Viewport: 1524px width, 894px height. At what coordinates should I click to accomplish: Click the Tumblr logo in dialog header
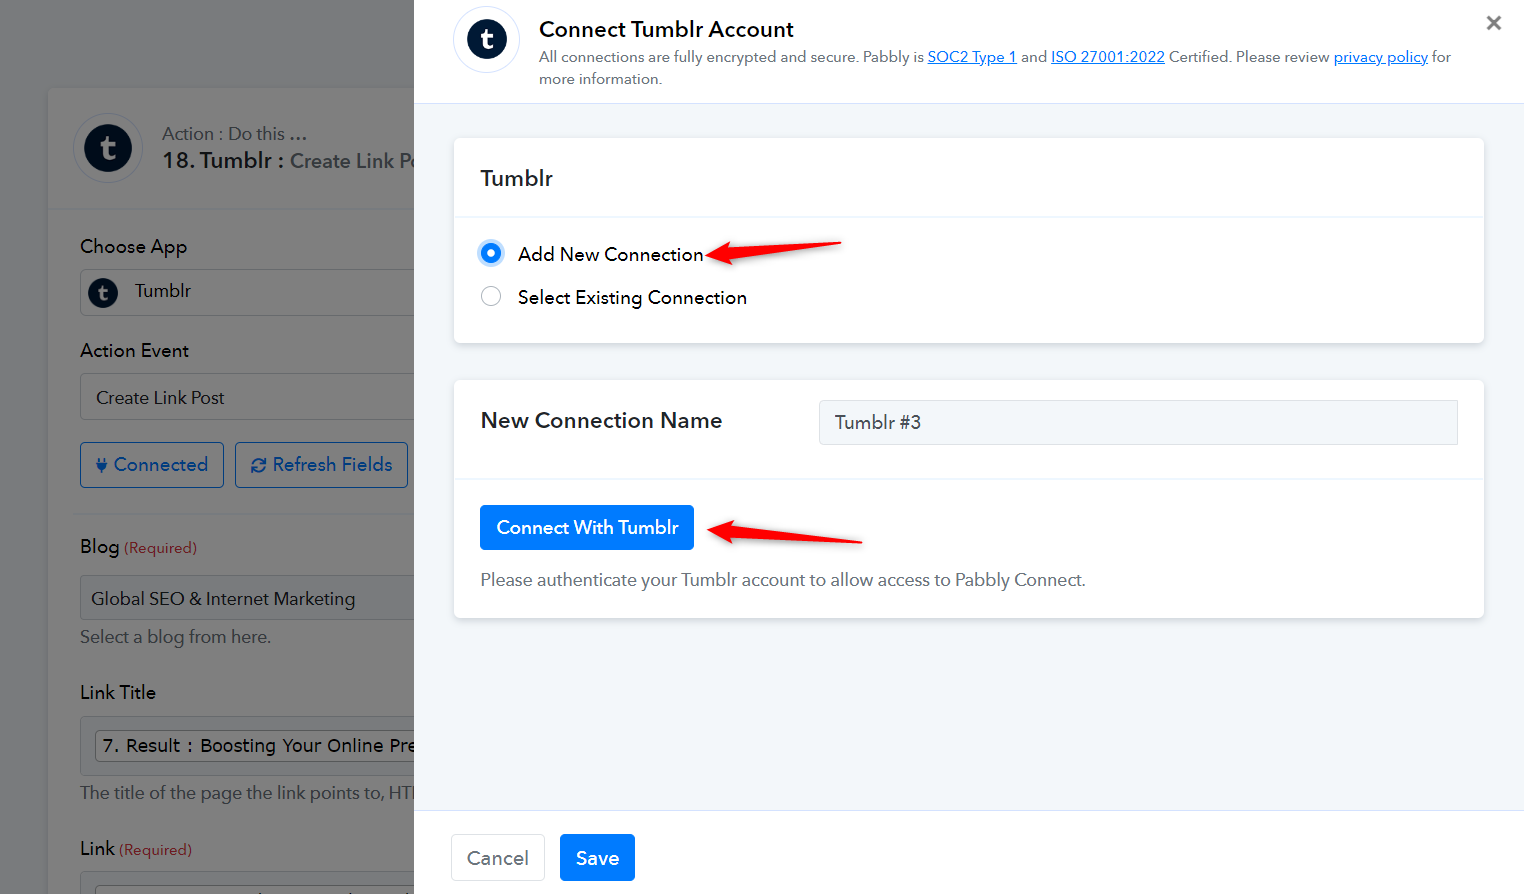(x=487, y=40)
